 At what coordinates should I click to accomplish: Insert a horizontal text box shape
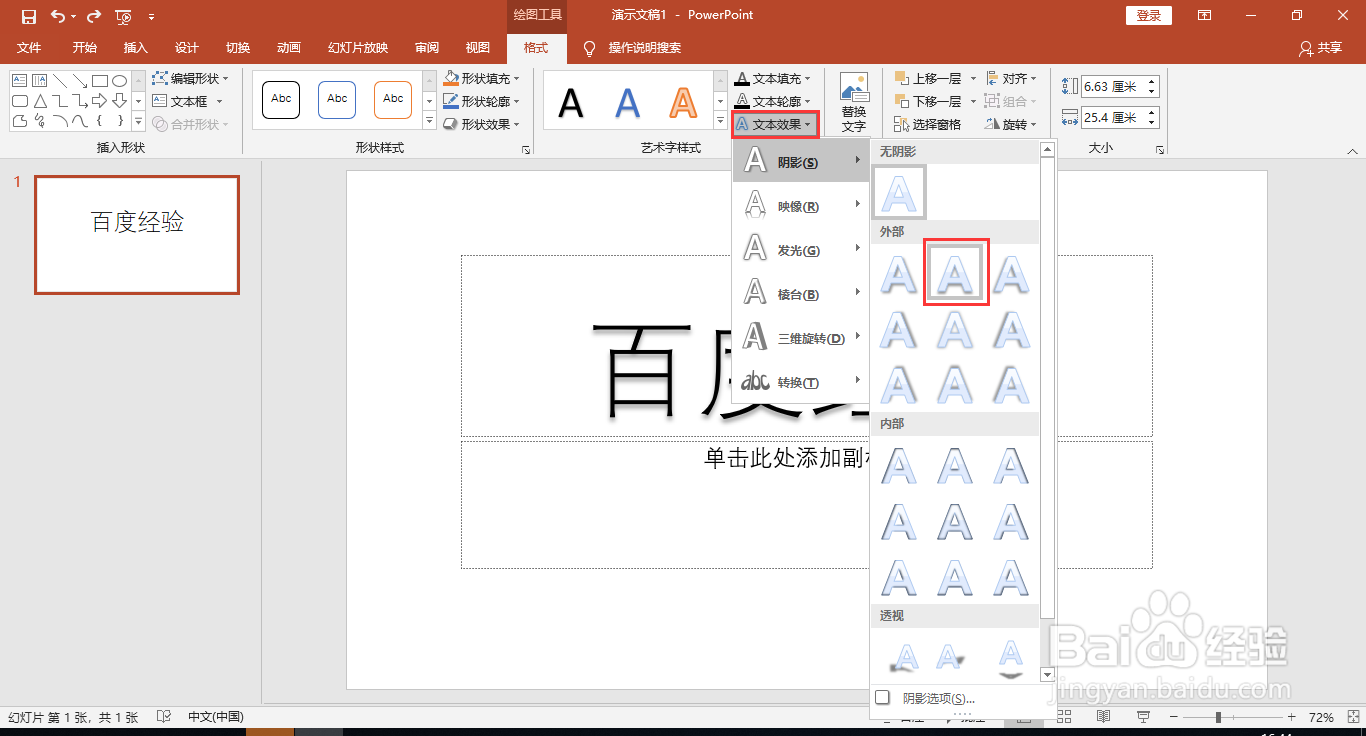pos(20,80)
